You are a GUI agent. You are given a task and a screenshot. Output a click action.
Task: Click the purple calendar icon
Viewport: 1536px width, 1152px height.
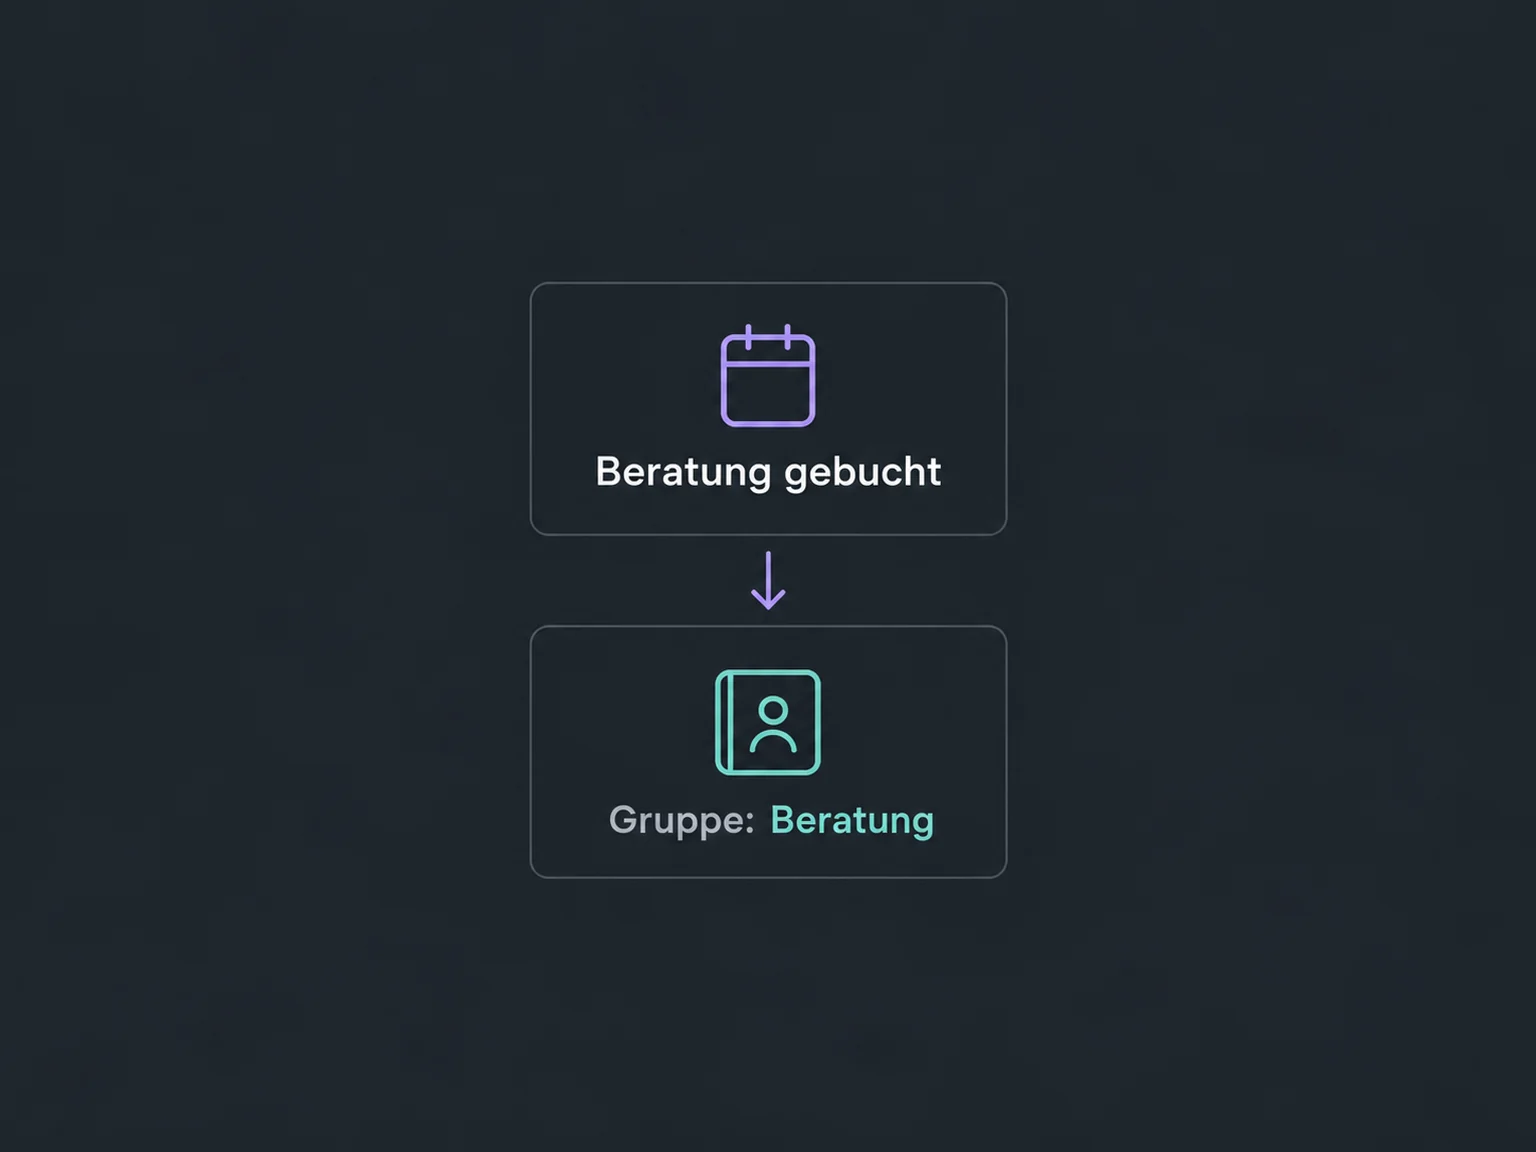(x=768, y=376)
